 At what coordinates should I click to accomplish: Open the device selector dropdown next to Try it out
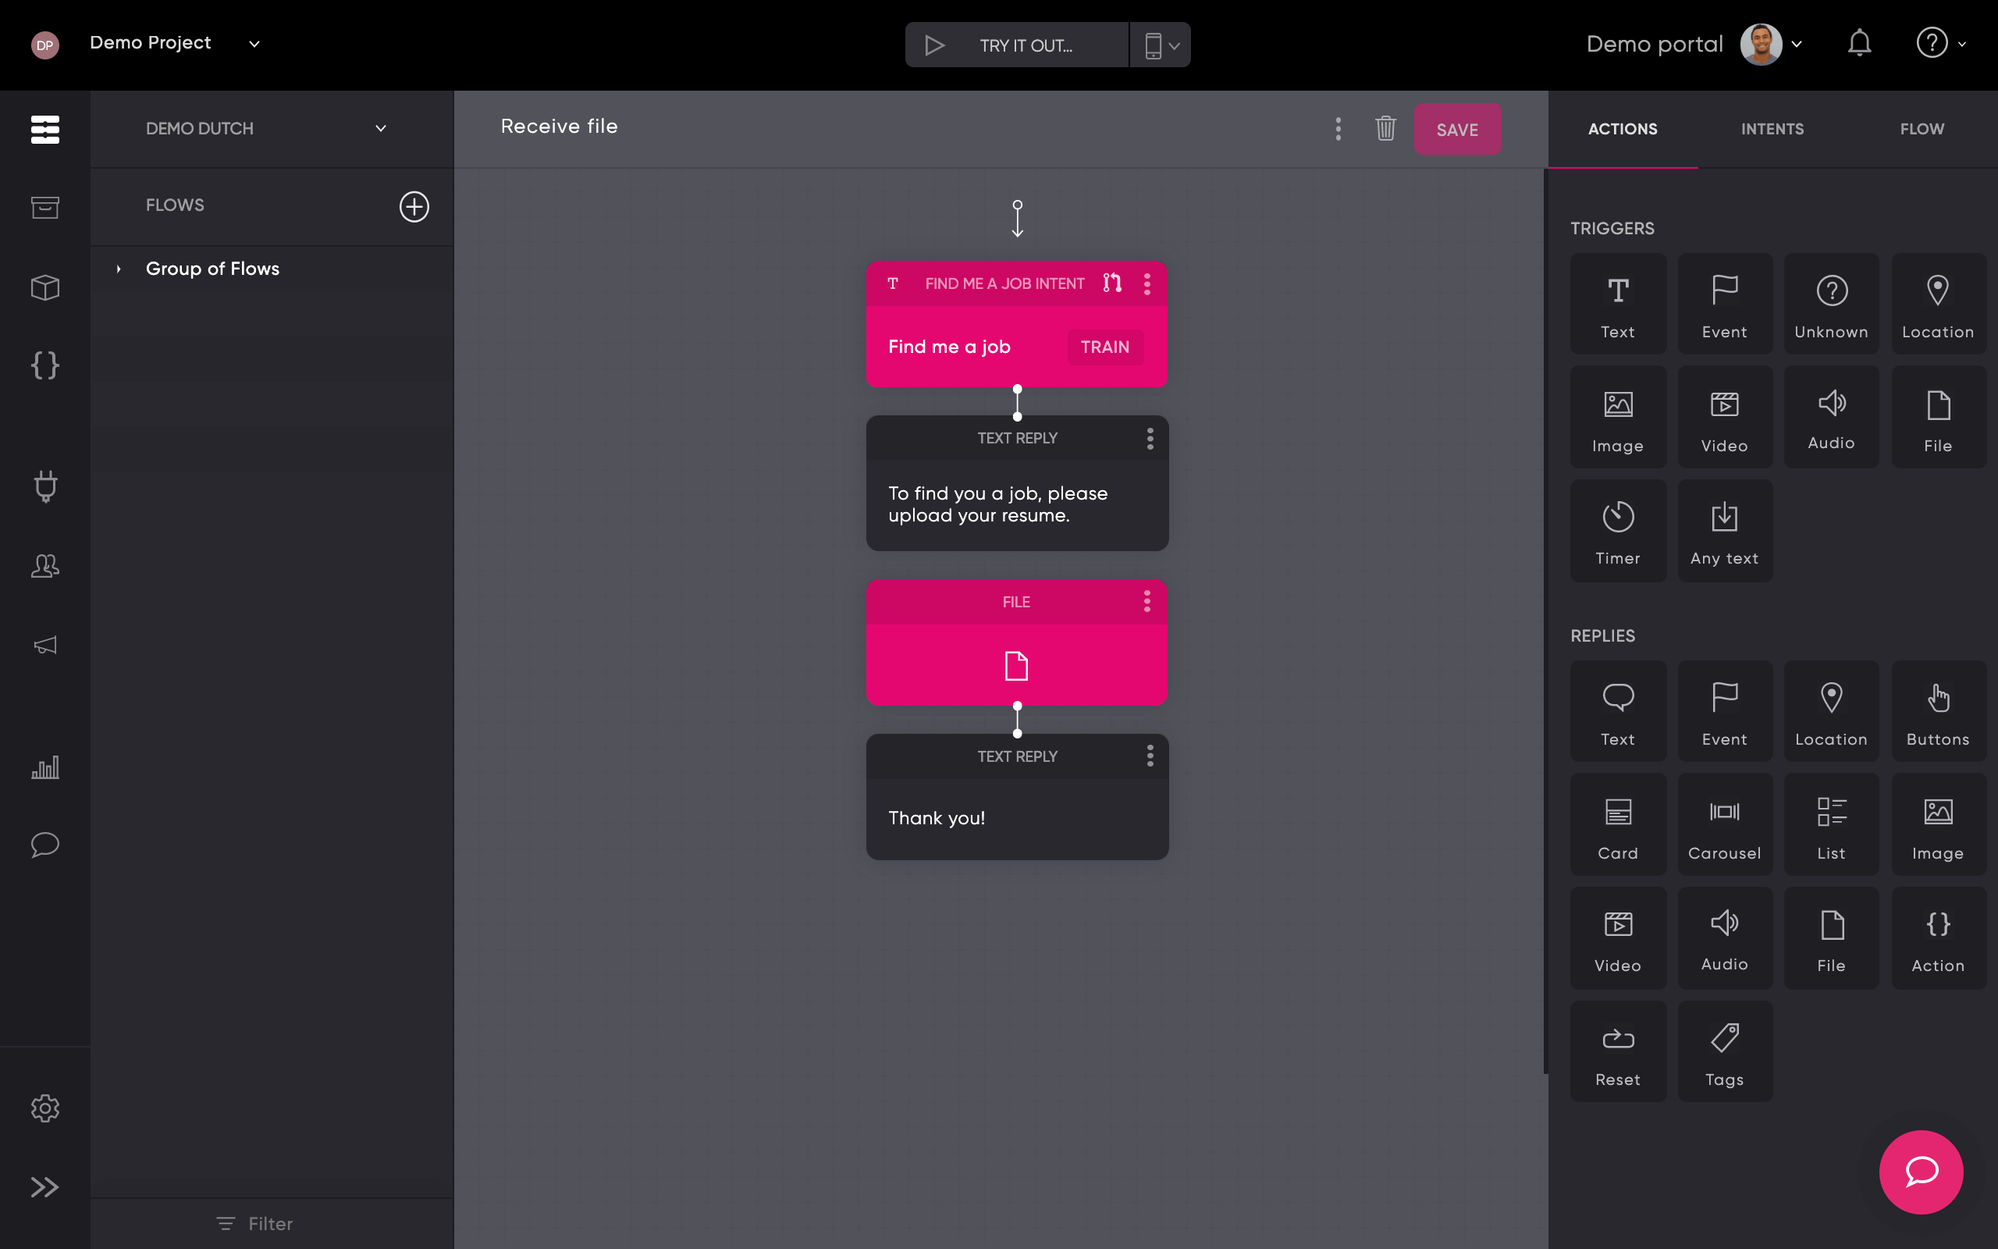(1160, 45)
